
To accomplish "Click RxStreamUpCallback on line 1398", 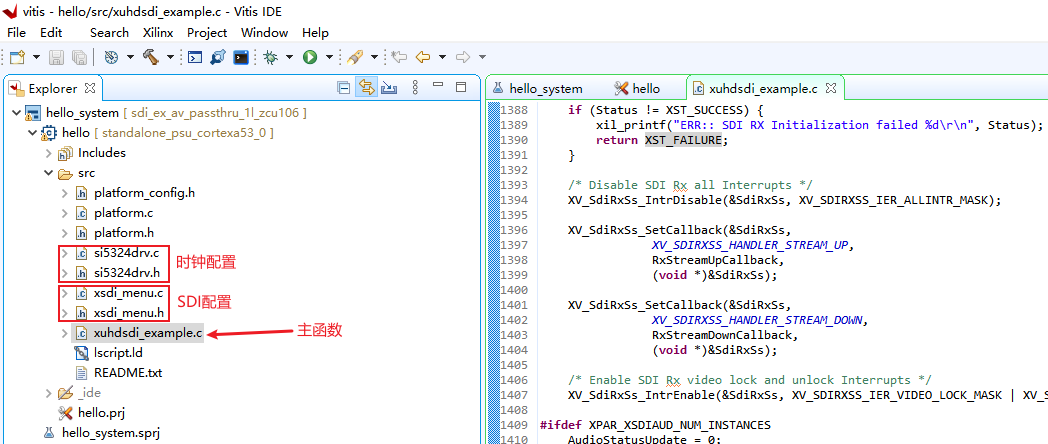I will [x=716, y=259].
